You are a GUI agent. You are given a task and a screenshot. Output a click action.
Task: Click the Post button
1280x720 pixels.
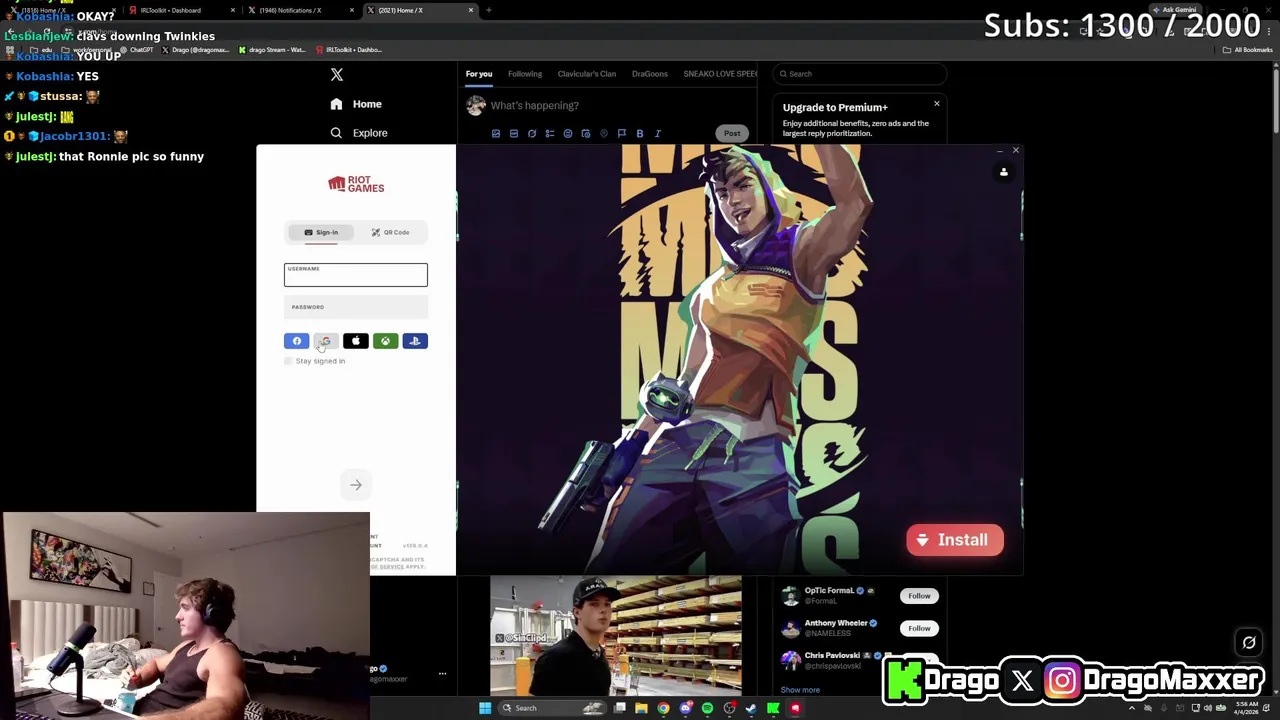point(732,133)
